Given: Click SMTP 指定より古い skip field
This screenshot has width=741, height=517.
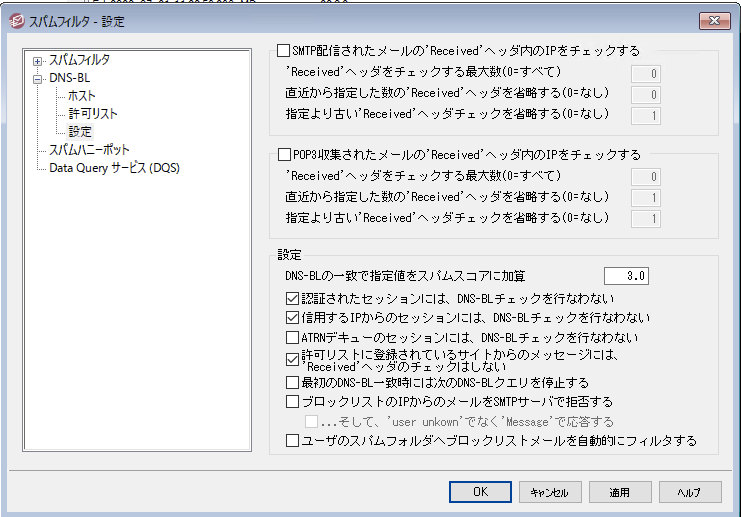Looking at the screenshot, I should pos(646,115).
